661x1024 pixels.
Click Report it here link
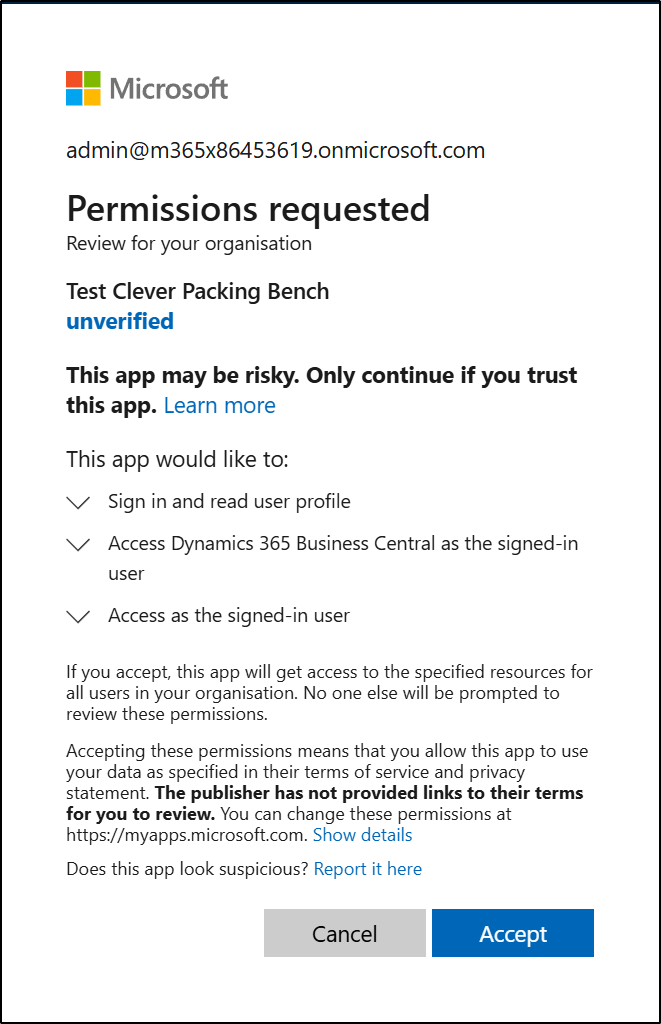pyautogui.click(x=368, y=869)
